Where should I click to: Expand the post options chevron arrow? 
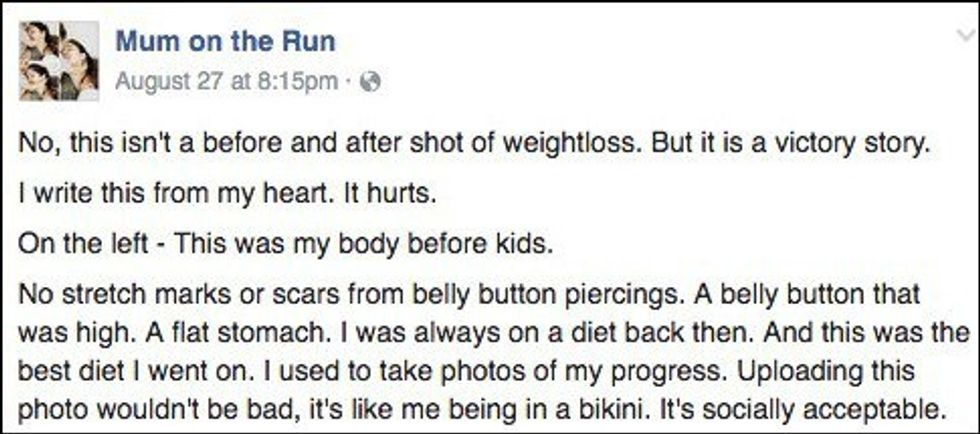[960, 36]
